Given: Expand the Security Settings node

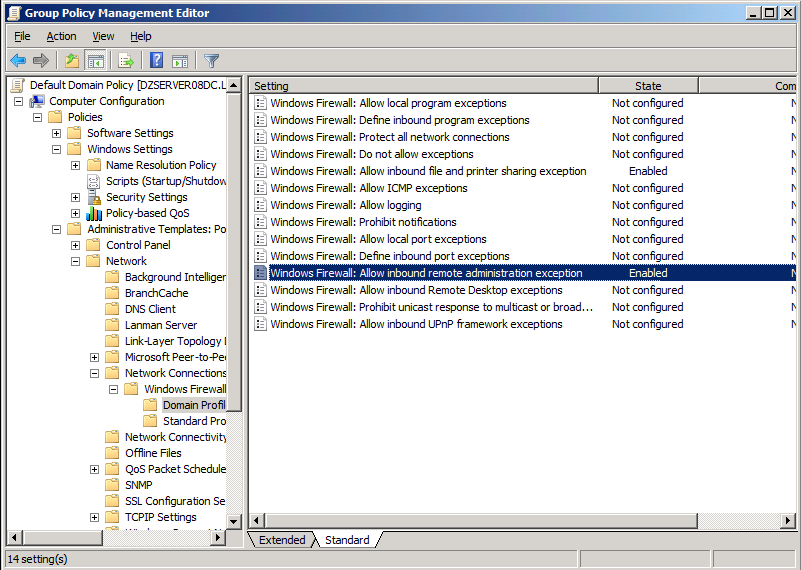Looking at the screenshot, I should (x=75, y=197).
